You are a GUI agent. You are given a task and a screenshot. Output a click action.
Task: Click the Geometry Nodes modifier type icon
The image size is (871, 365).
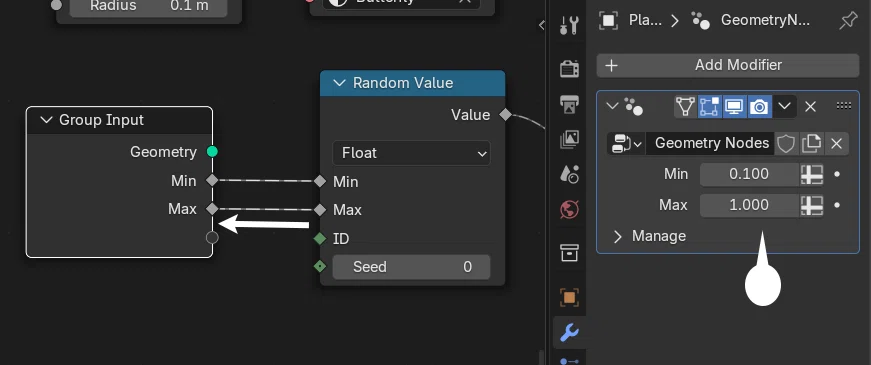[x=633, y=106]
